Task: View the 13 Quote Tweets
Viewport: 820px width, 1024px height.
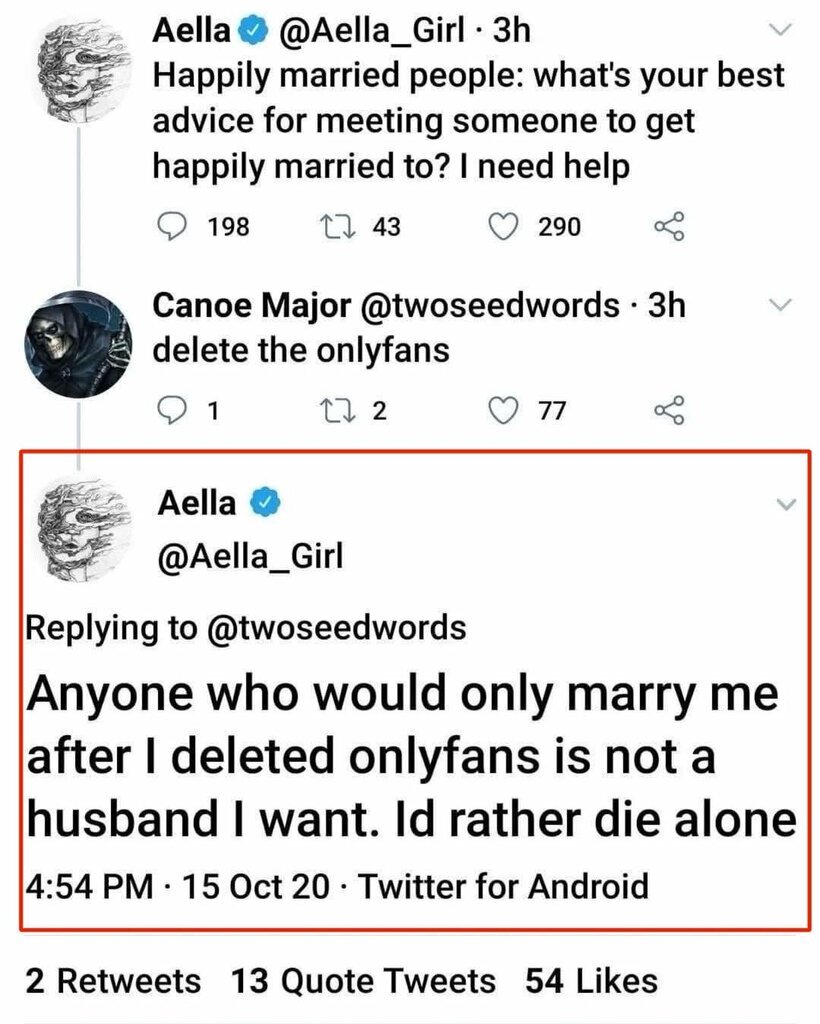Action: tap(363, 980)
